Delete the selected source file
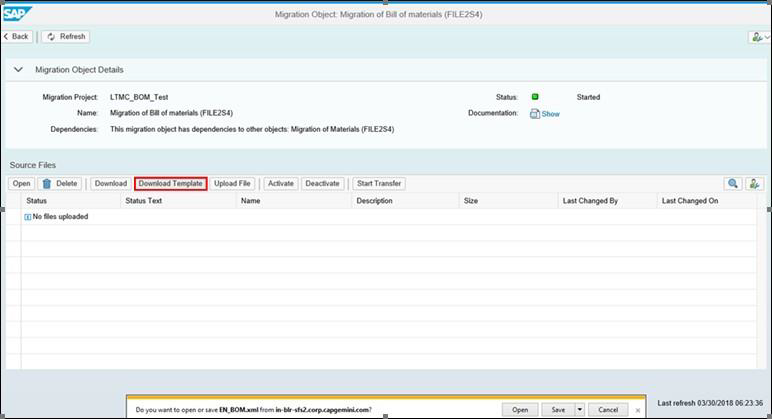Image resolution: width=772 pixels, height=419 pixels. [60, 184]
